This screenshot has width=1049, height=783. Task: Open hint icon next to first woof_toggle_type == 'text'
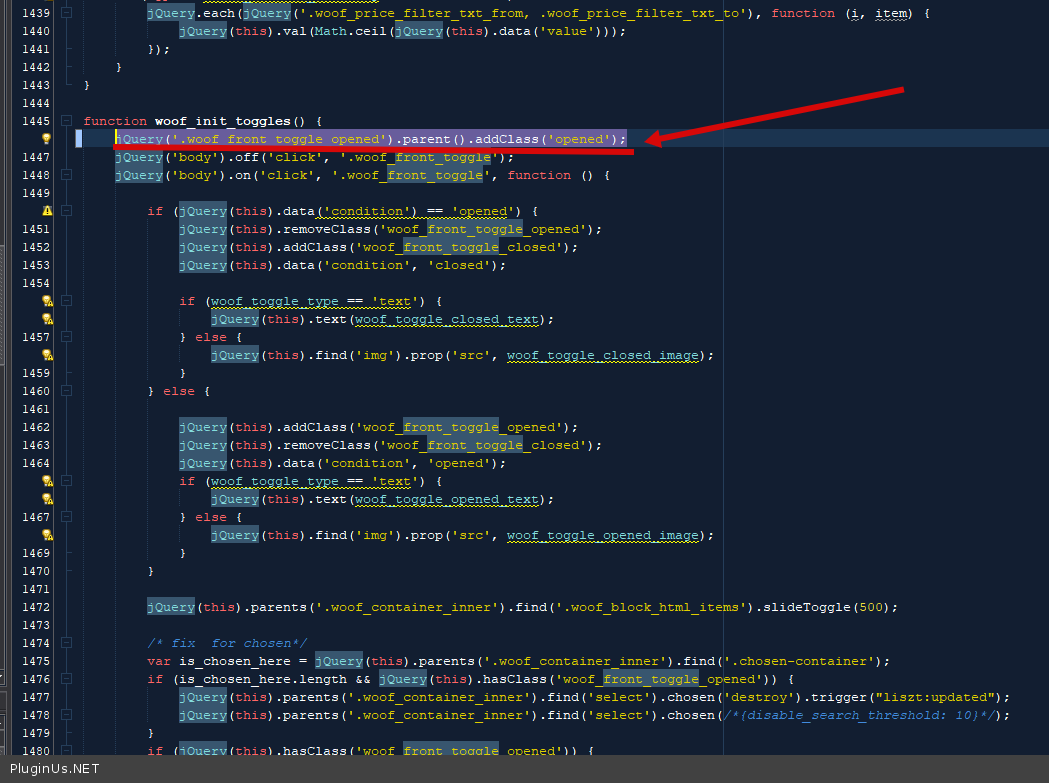[46, 301]
